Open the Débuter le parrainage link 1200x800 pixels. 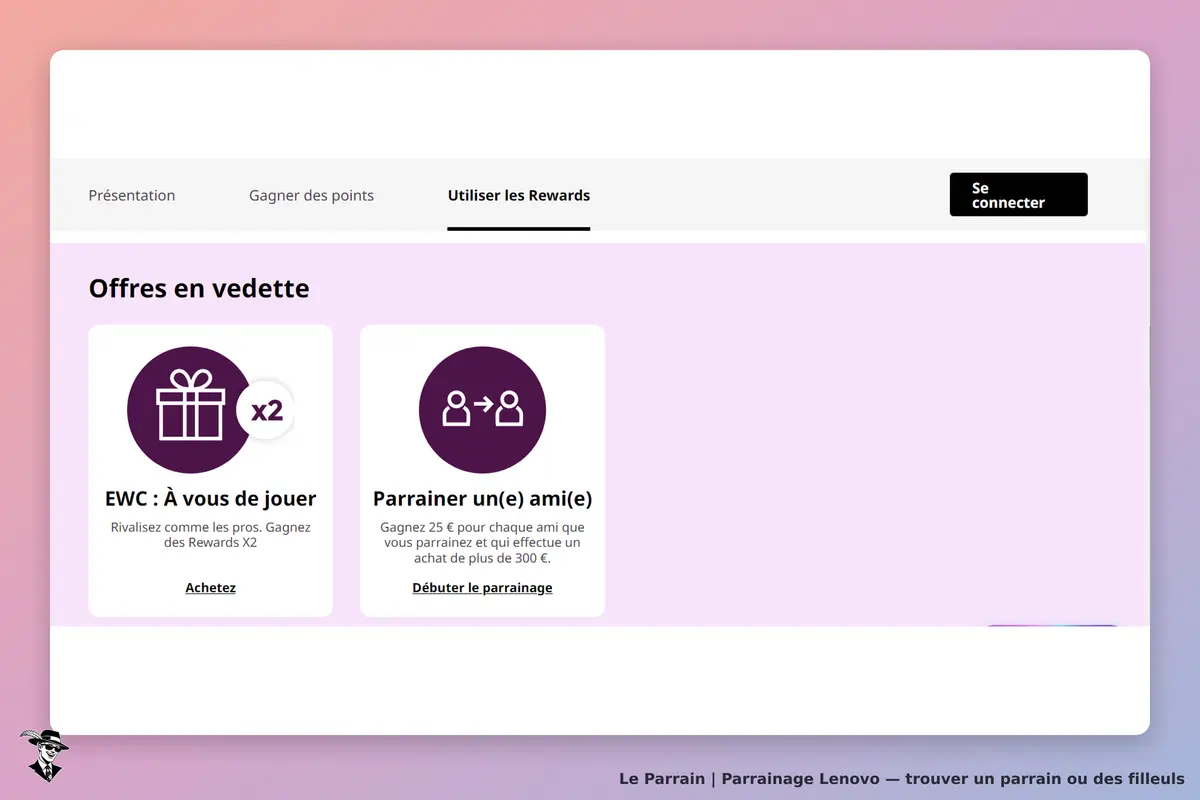click(482, 588)
